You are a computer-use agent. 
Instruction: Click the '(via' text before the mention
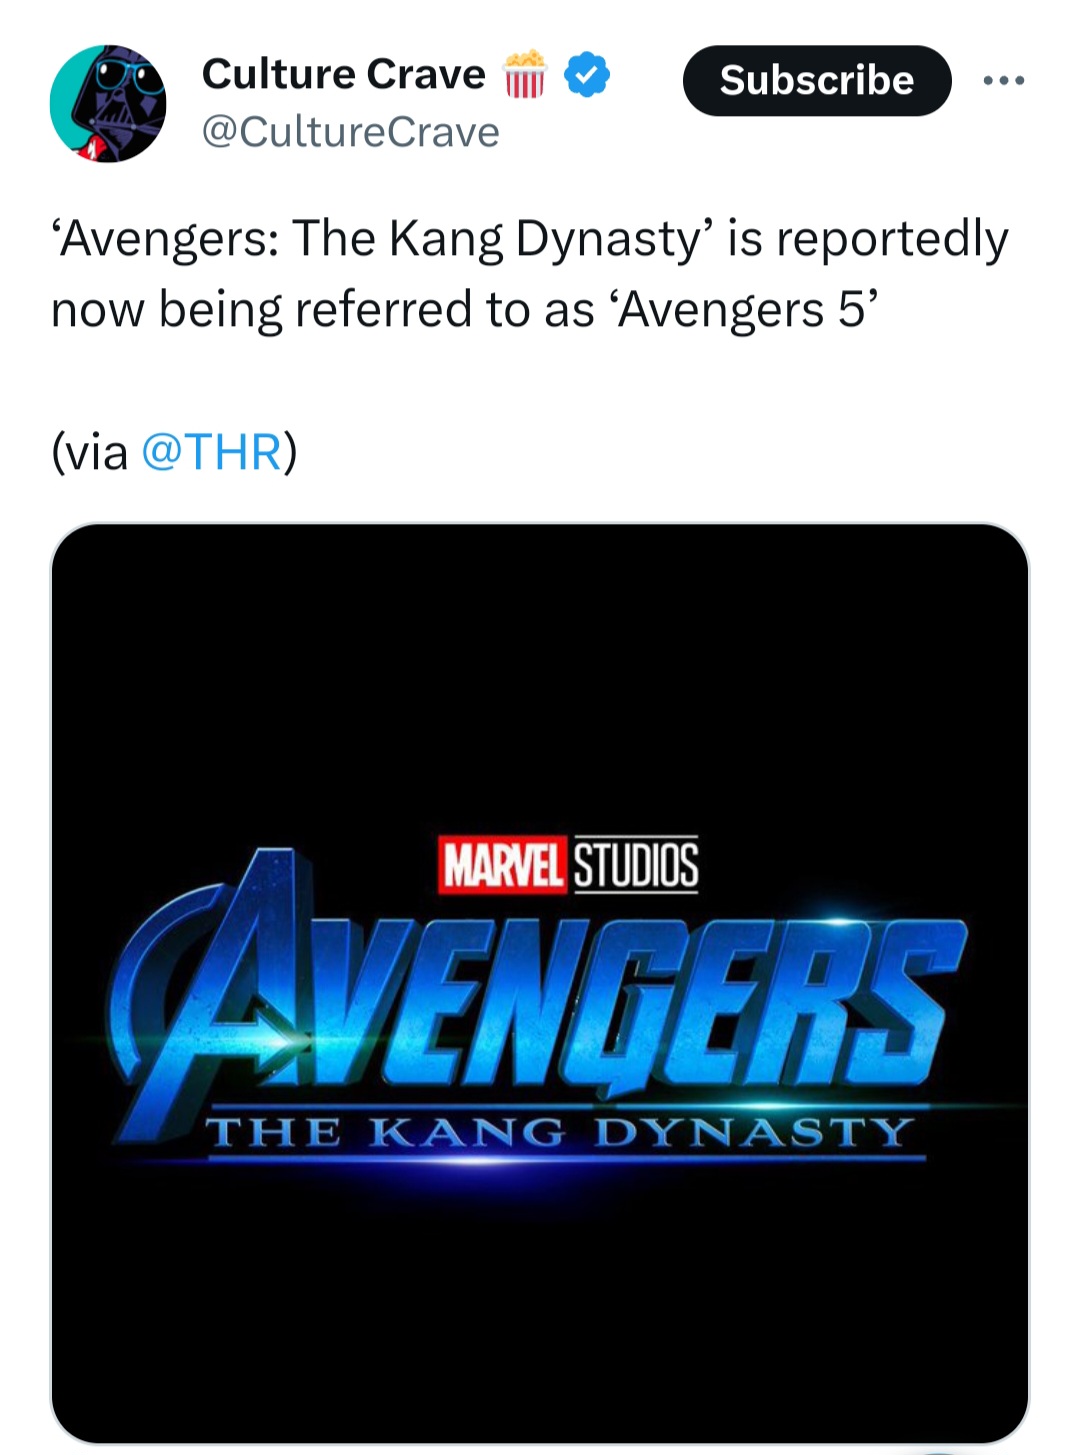[90, 451]
